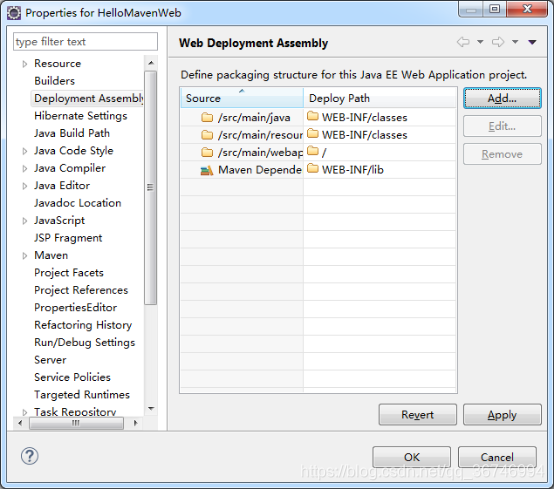Open Refactoring History page
This screenshot has width=554, height=490.
83,325
